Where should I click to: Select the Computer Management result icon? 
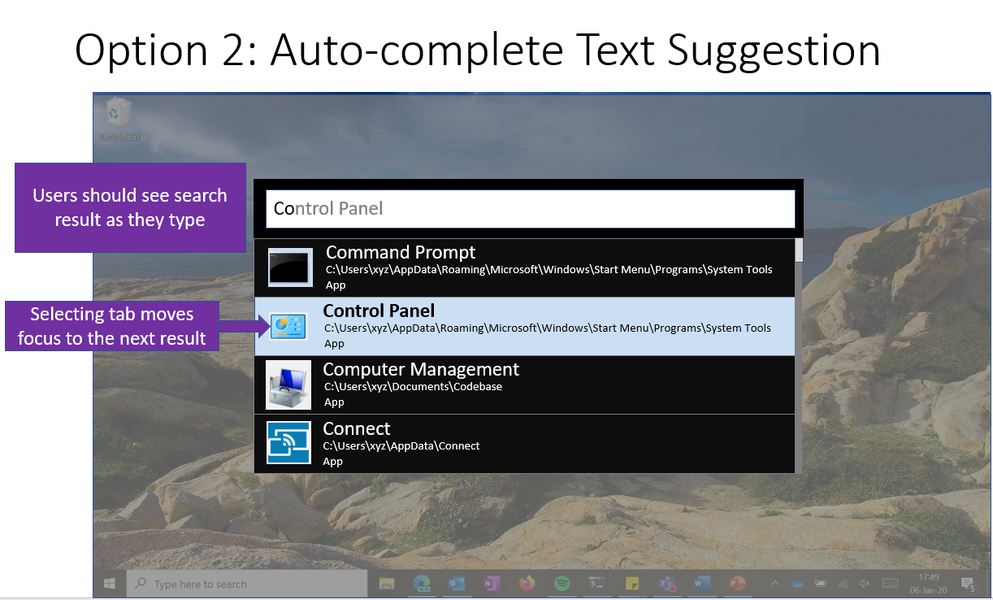(288, 385)
